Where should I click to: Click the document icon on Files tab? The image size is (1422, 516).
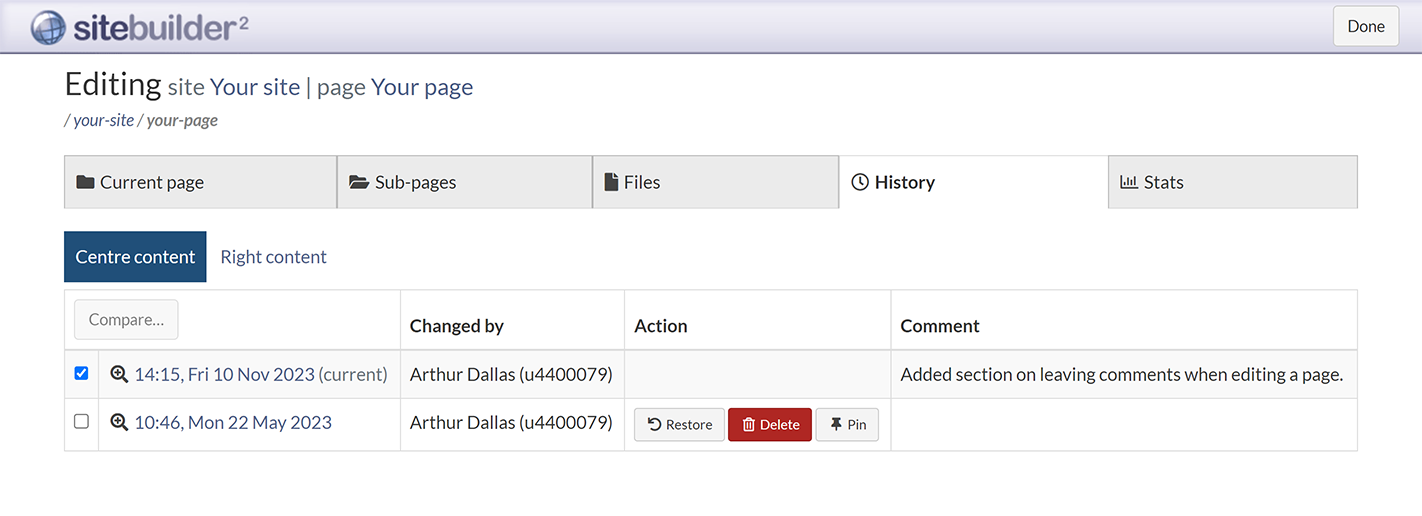[x=611, y=182]
